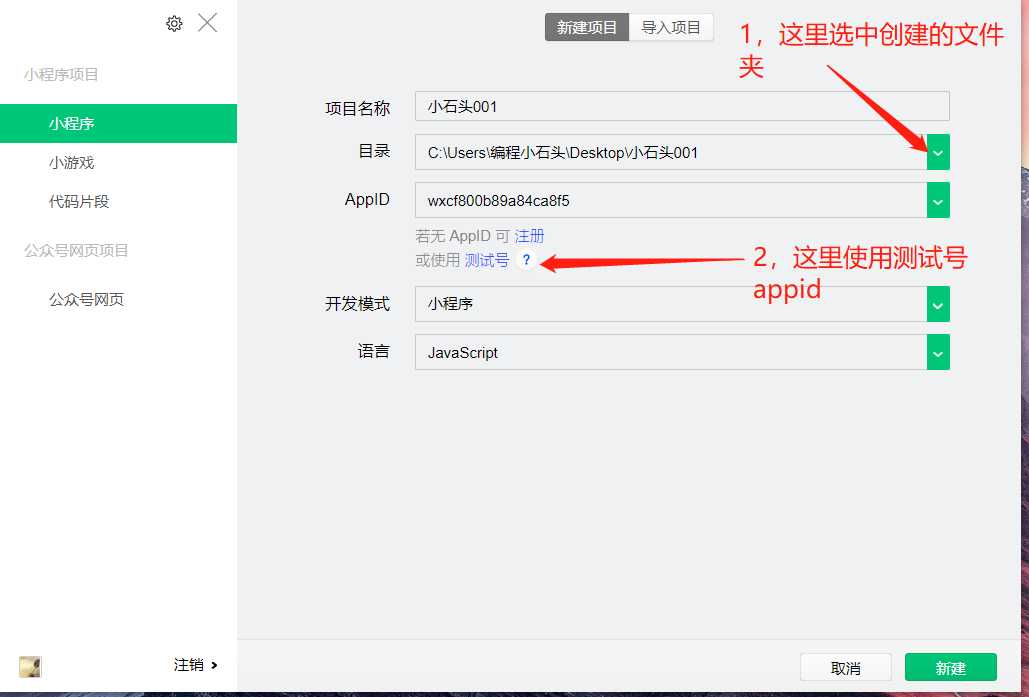1029x697 pixels.
Task: Close the project dialog with X icon
Action: coord(207,23)
